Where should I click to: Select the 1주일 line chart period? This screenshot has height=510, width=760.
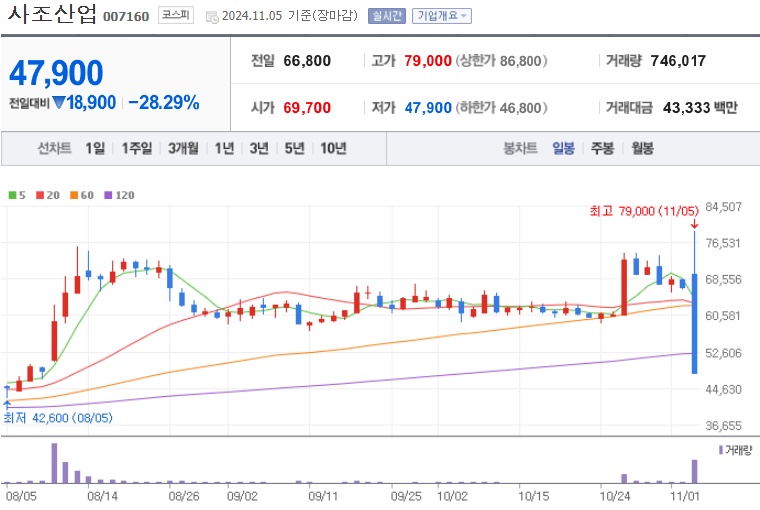click(137, 148)
